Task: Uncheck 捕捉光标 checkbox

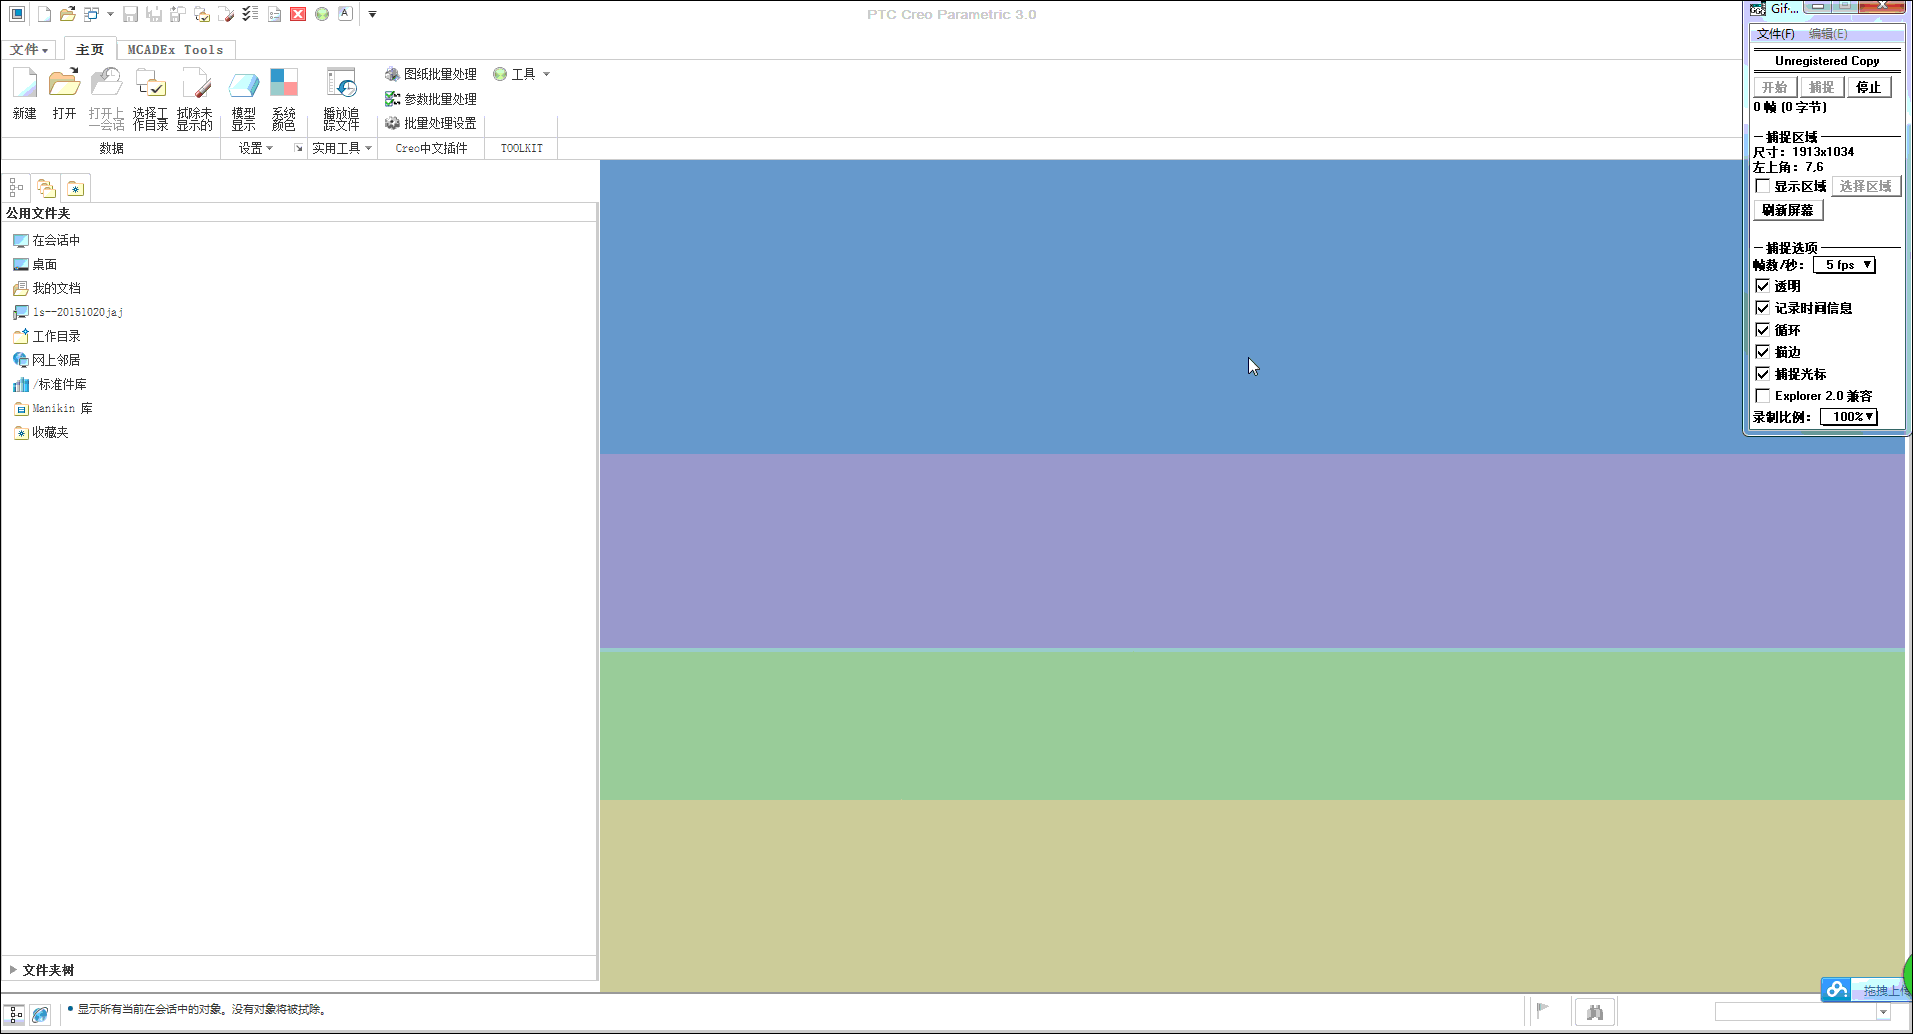Action: click(x=1763, y=374)
